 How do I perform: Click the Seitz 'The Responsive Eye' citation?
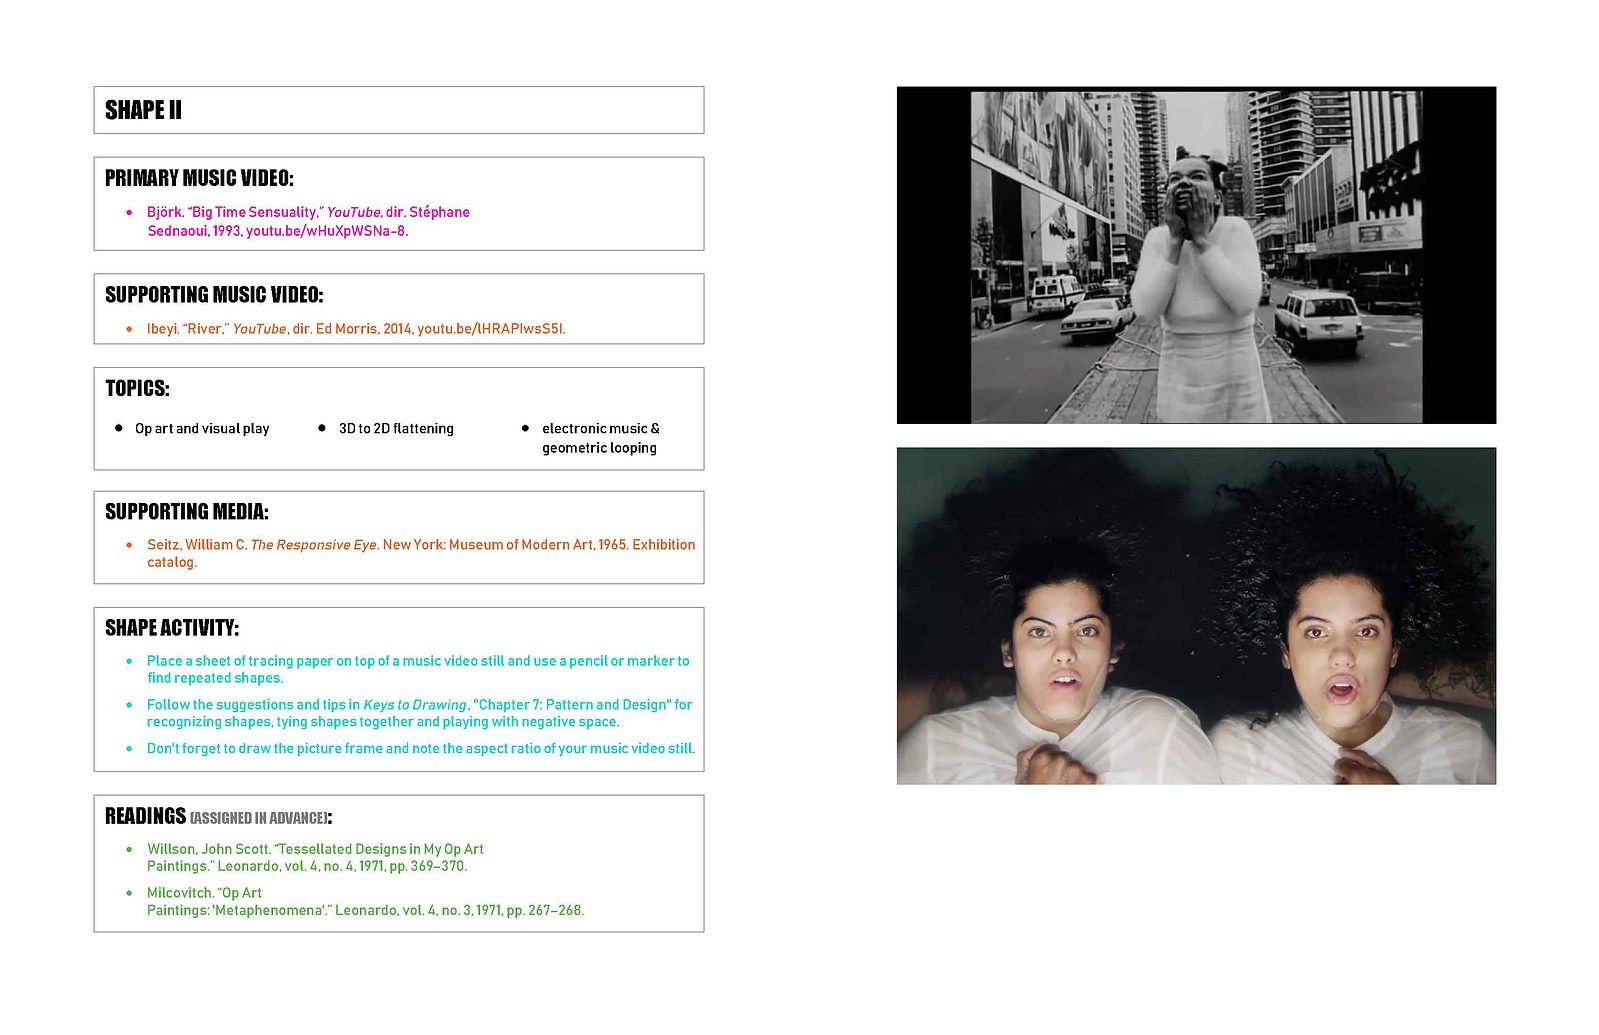click(x=421, y=553)
